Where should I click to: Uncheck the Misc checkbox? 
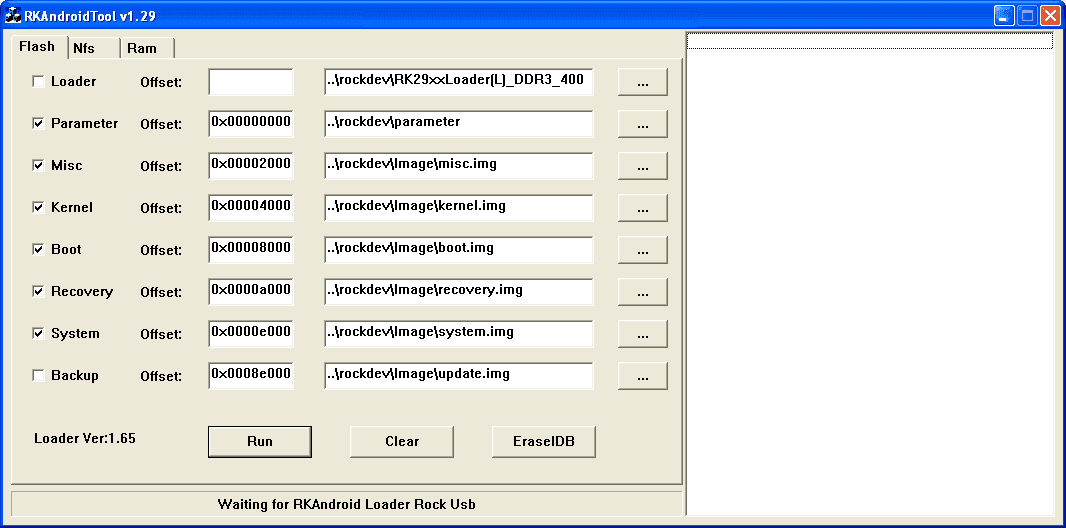[x=39, y=166]
